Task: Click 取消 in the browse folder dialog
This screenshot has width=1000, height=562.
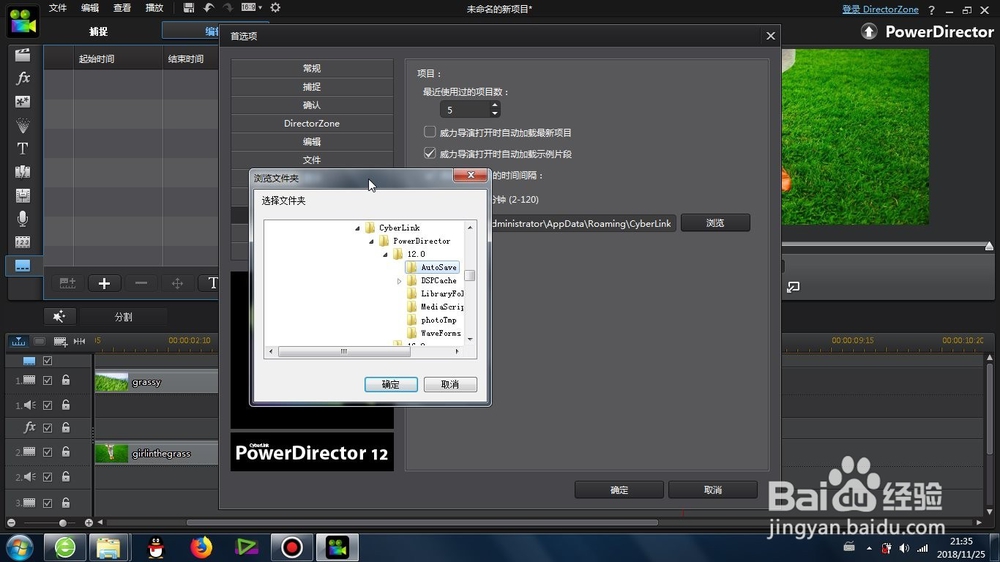Action: coord(450,384)
